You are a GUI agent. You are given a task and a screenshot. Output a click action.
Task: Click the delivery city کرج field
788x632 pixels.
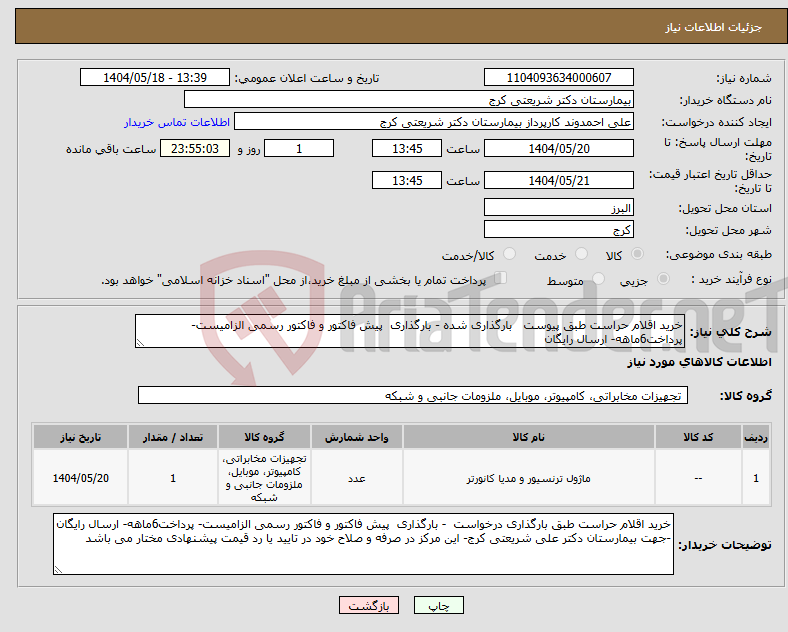coord(558,229)
